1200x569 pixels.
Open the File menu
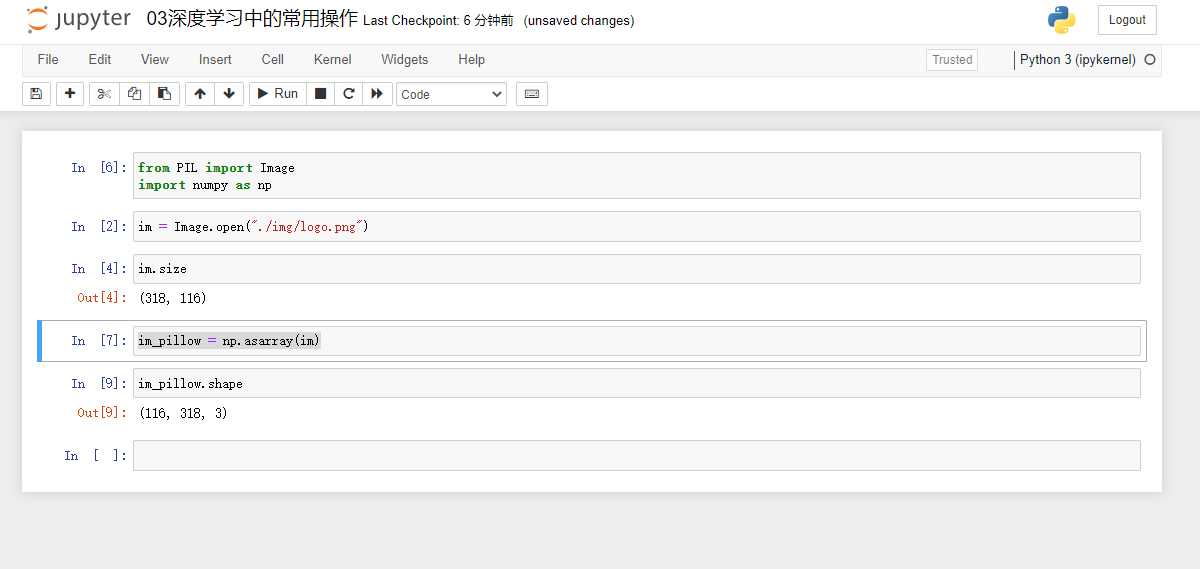(x=48, y=60)
